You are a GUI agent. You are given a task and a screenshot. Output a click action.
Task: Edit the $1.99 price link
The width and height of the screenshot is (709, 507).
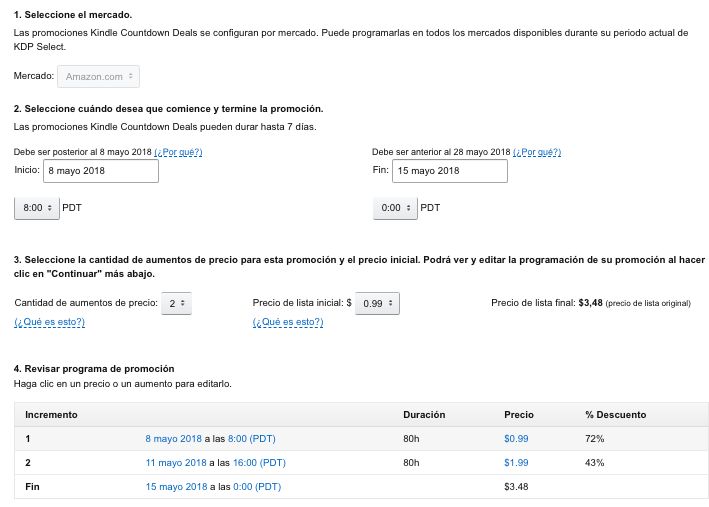[516, 463]
